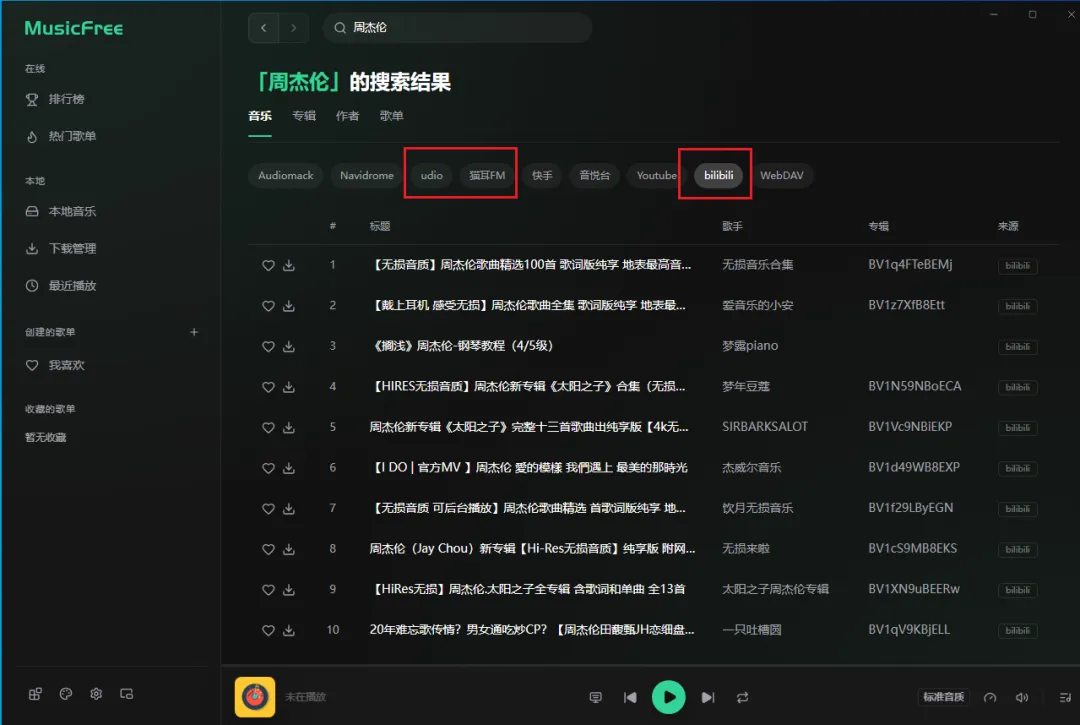Click the plugin management icon in sidebar footer
Screen dimensions: 1080x725
pos(35,694)
